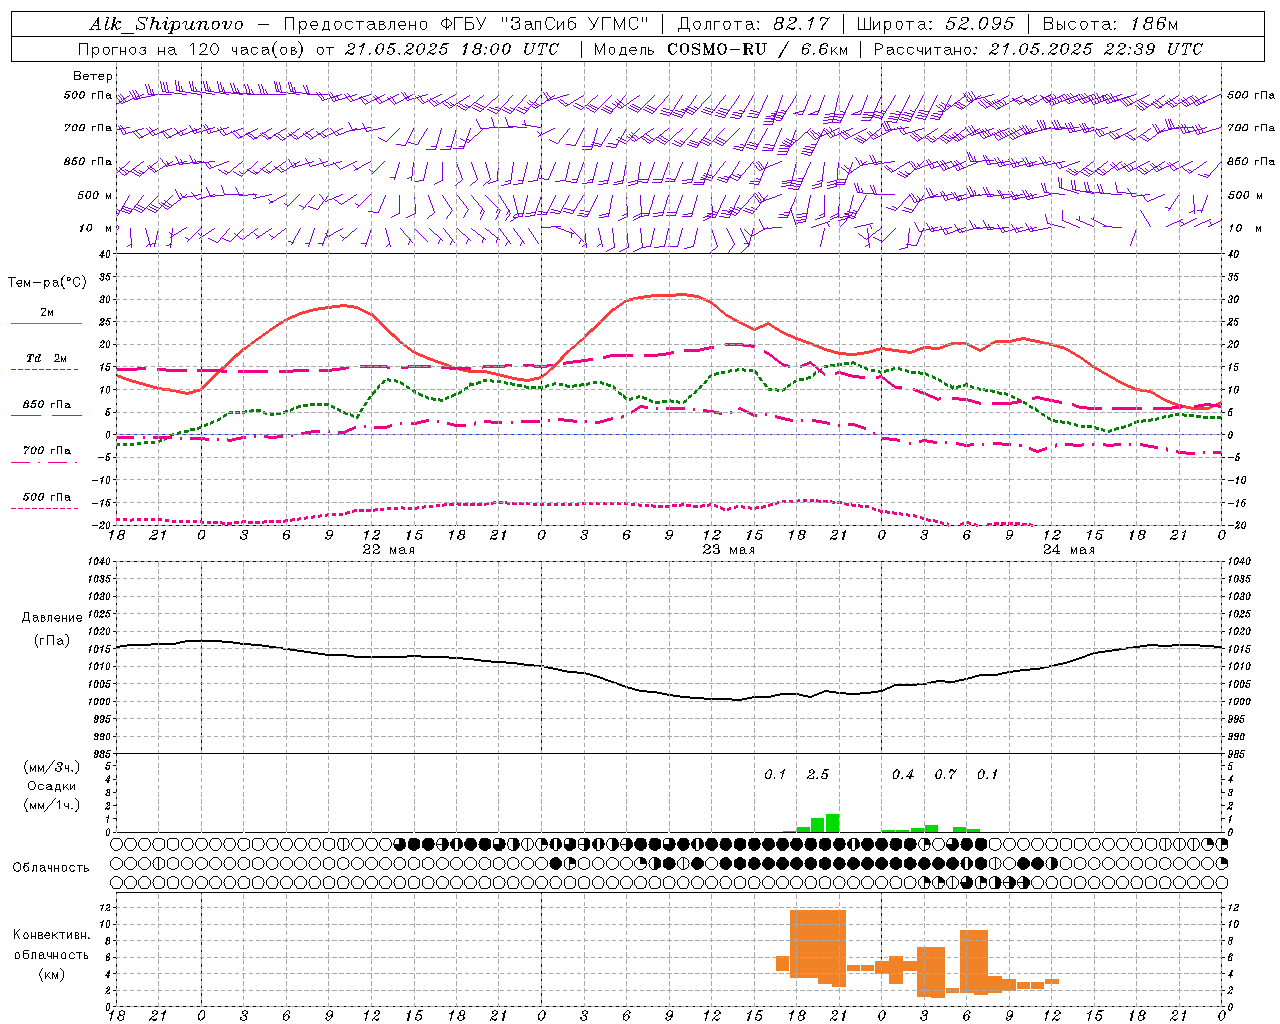Click the (км) unit under convective cloudiness
1280x1024 pixels.
coord(52,974)
